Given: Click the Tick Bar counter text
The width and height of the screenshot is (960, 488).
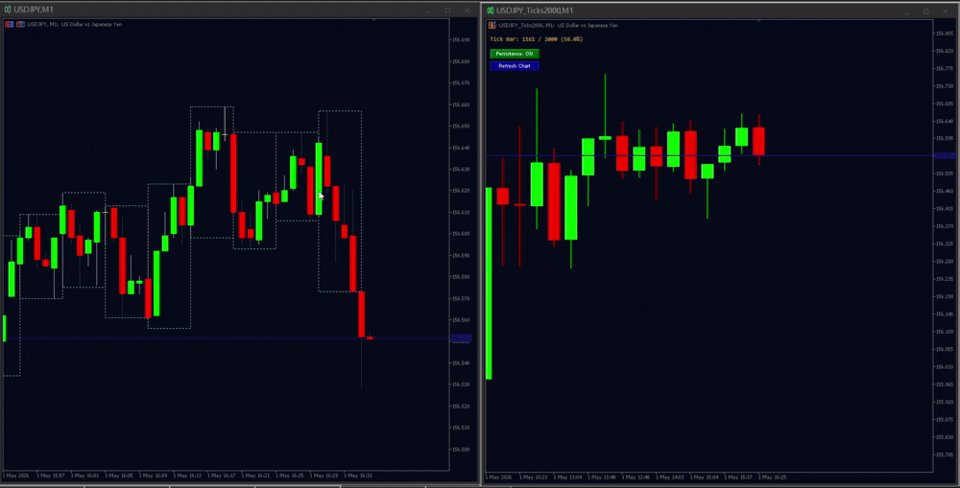Looking at the screenshot, I should click(536, 39).
